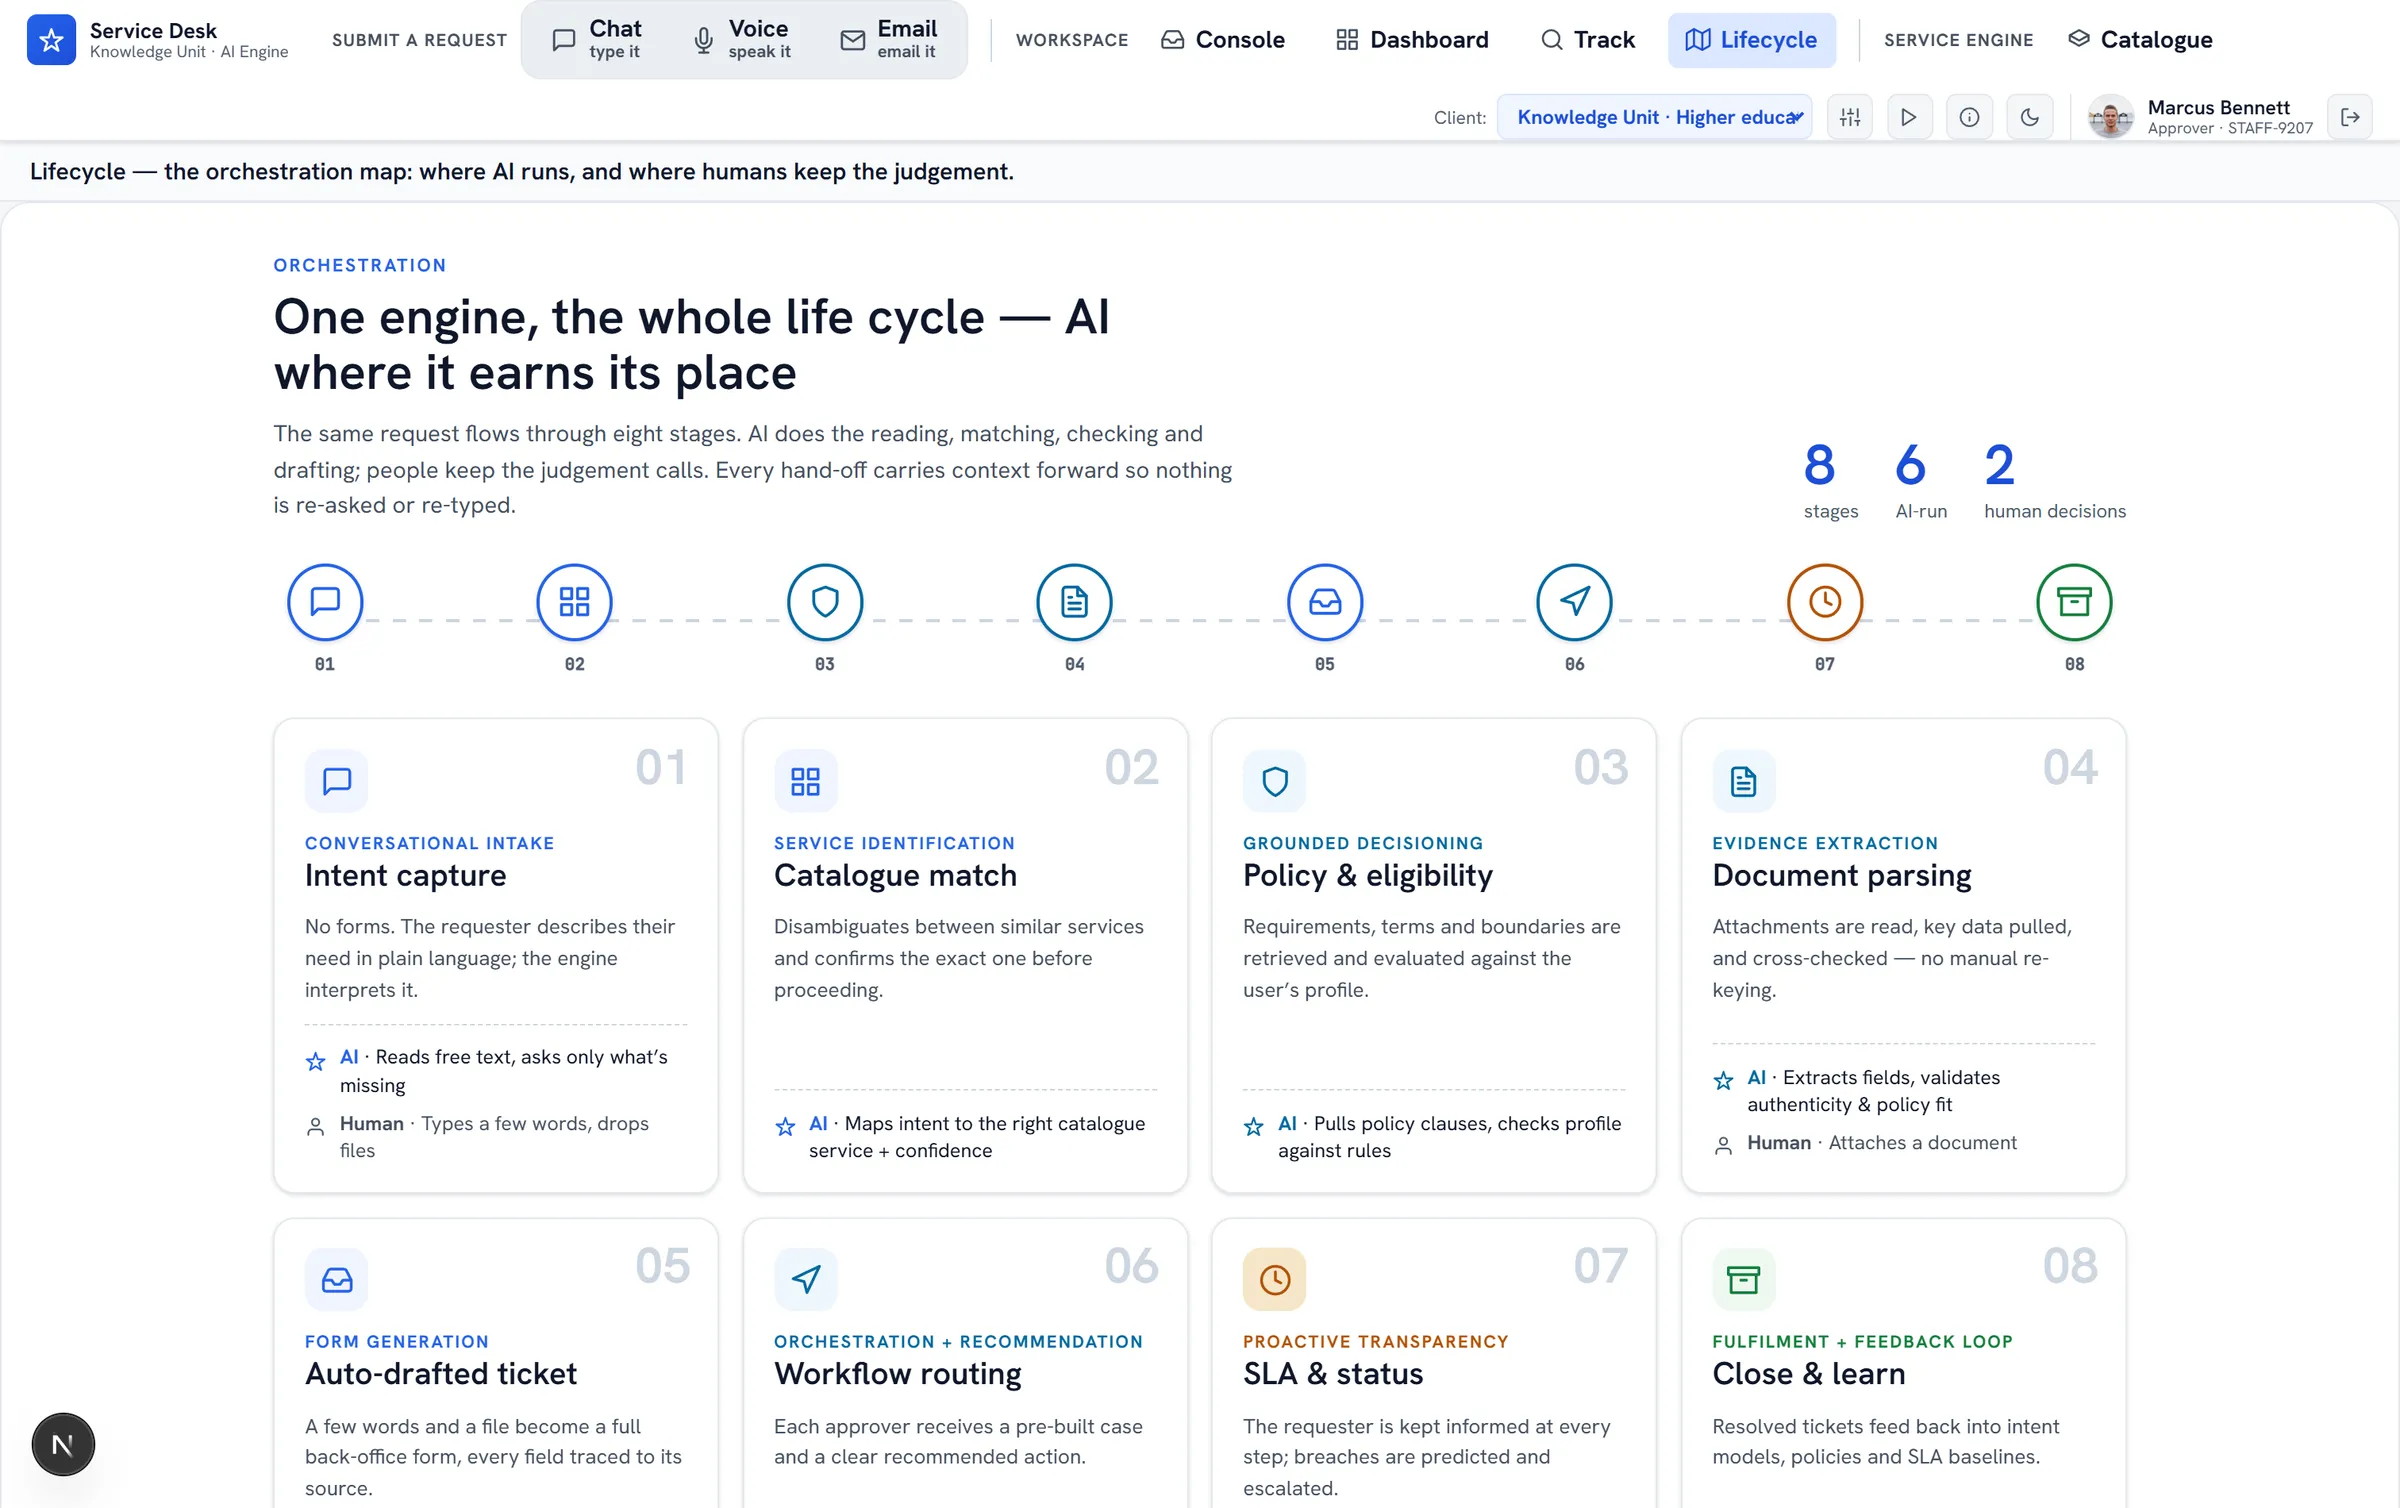The image size is (2400, 1508).
Task: Open the Track page
Action: pyautogui.click(x=1588, y=40)
